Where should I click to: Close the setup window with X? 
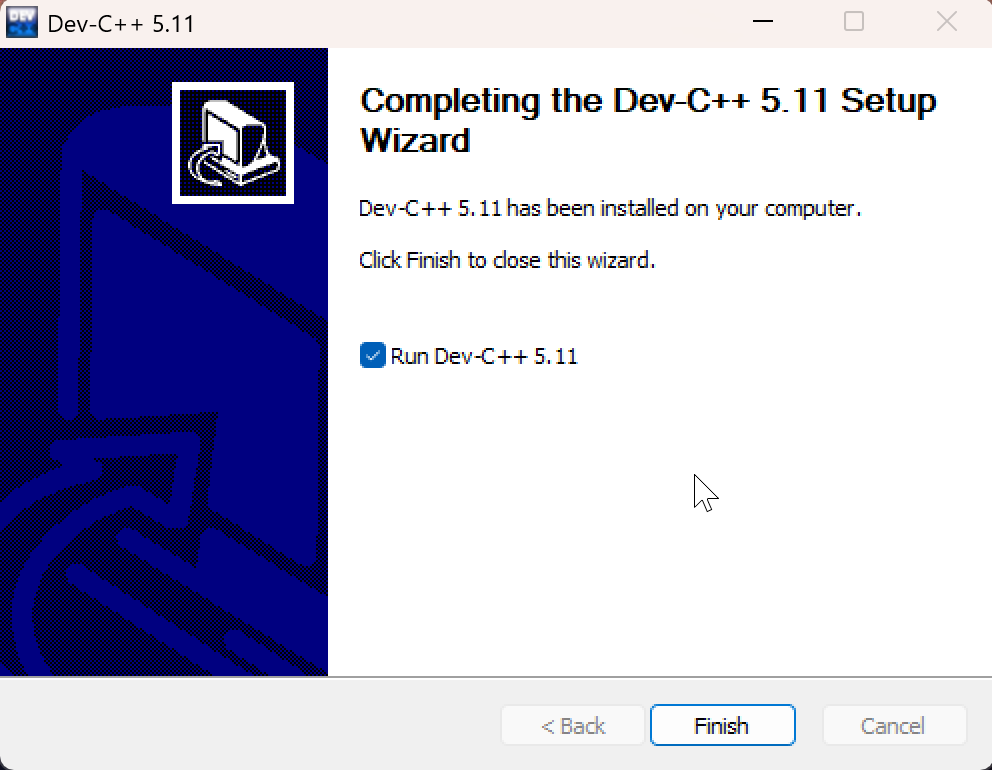pos(946,22)
